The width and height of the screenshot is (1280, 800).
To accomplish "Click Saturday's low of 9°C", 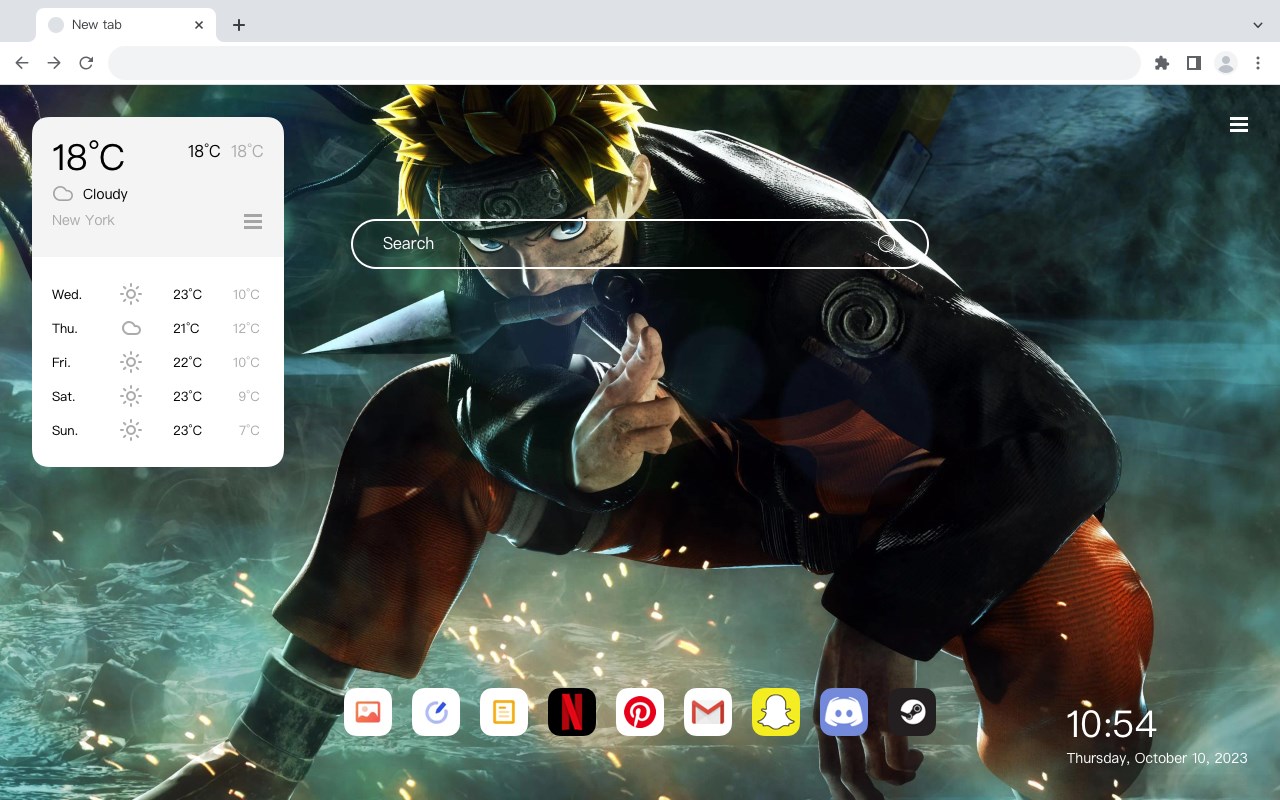I will [249, 396].
